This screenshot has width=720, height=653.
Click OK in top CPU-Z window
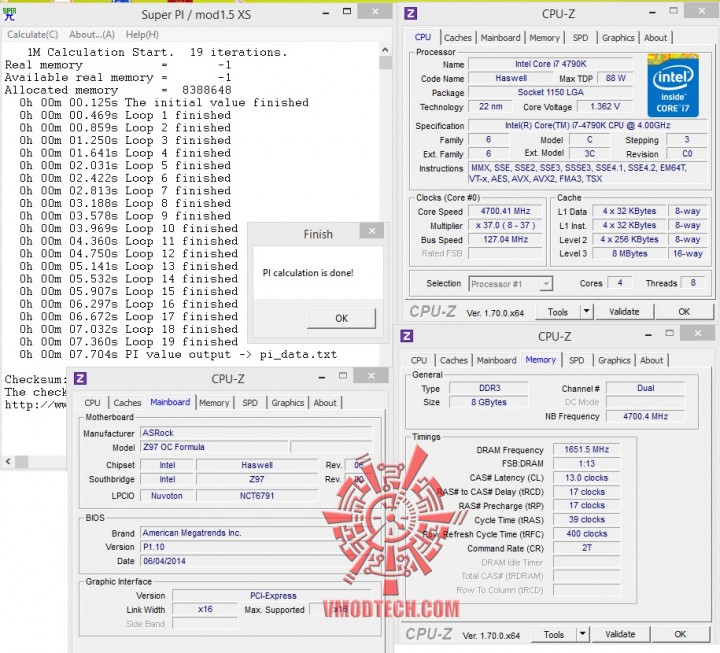pyautogui.click(x=684, y=312)
